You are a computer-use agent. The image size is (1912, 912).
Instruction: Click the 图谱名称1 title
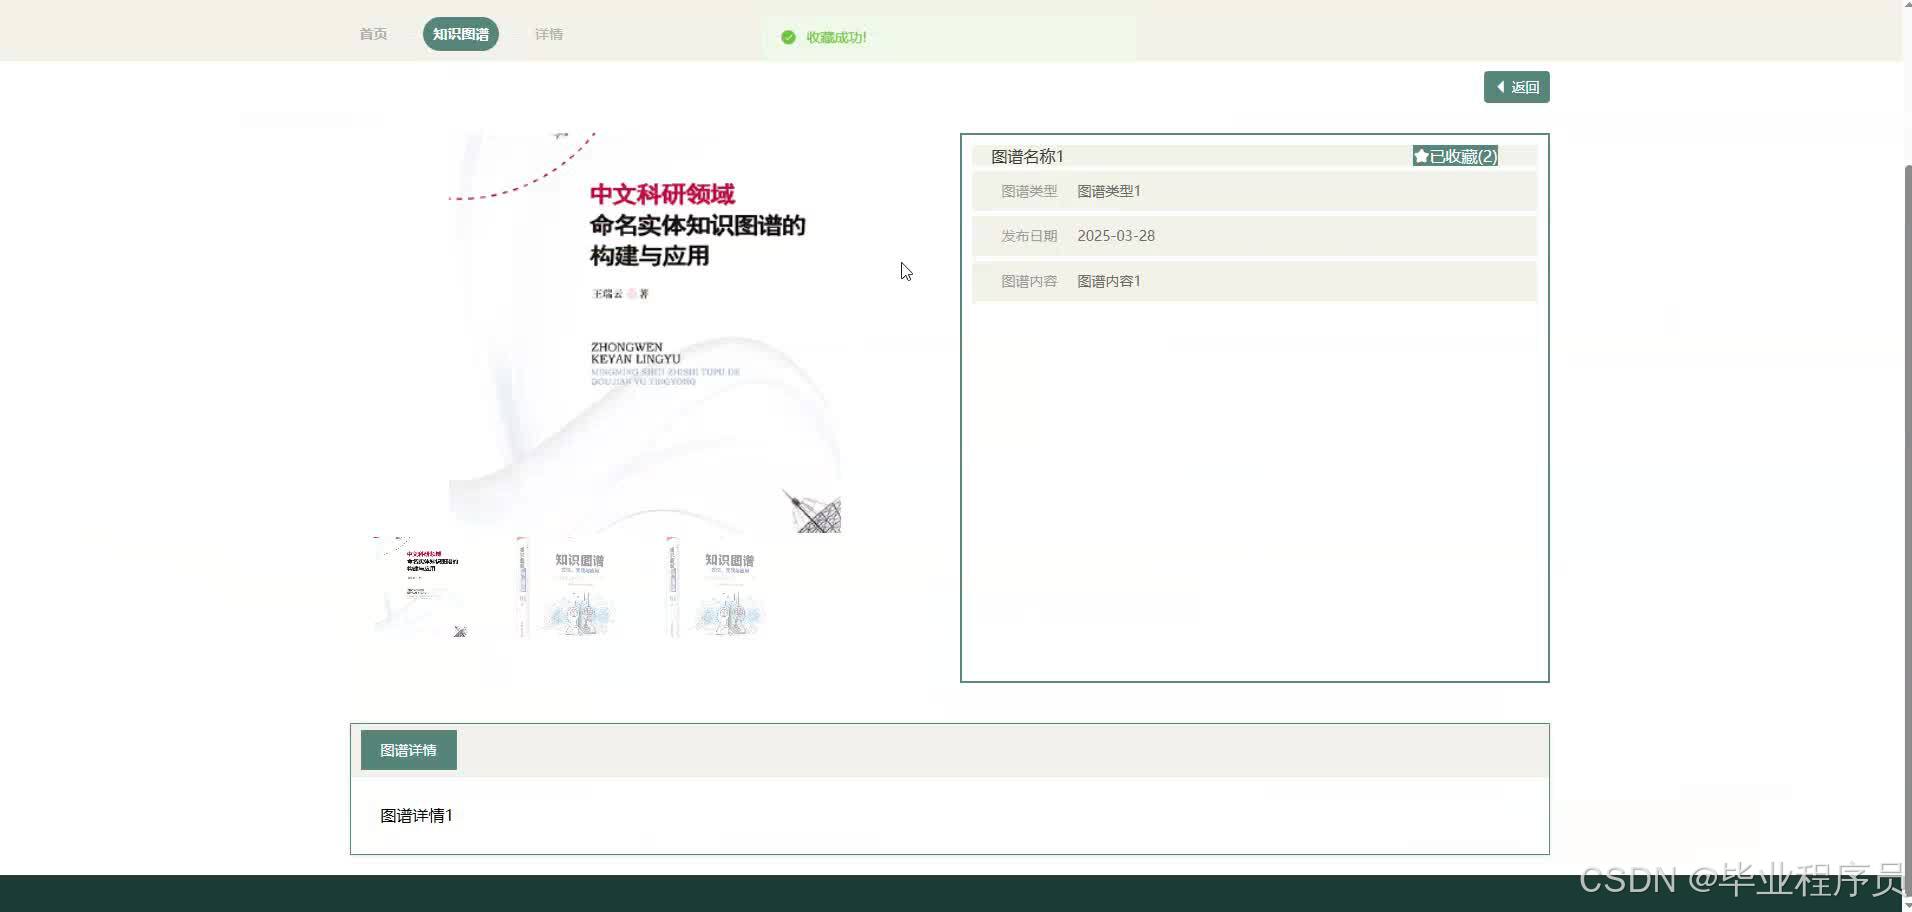(1027, 156)
